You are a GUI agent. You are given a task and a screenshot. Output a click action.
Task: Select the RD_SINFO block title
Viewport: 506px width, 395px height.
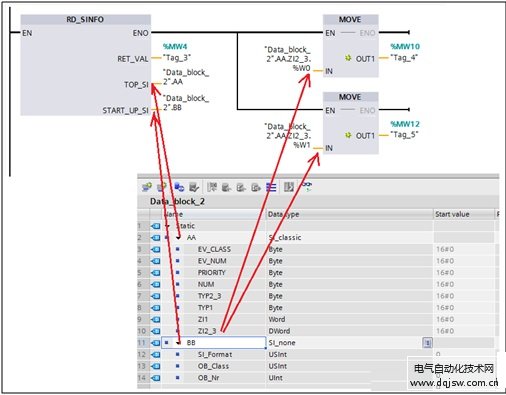[85, 20]
